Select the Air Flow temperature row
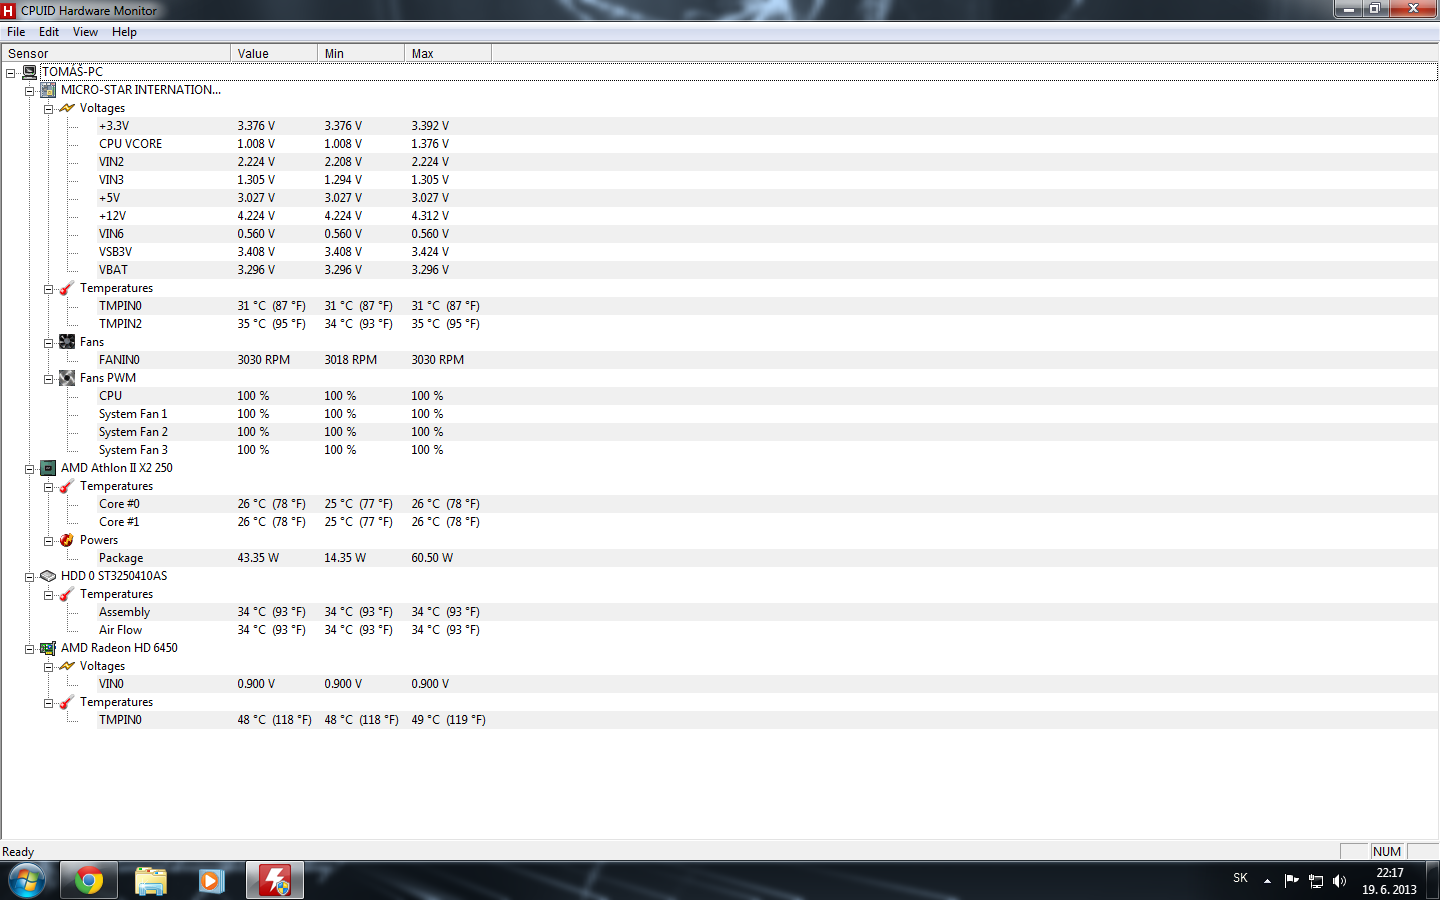This screenshot has height=900, width=1440. tap(767, 630)
